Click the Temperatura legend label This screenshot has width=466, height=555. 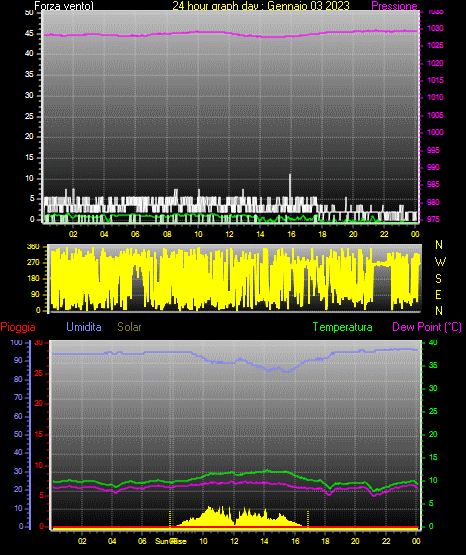[343, 327]
